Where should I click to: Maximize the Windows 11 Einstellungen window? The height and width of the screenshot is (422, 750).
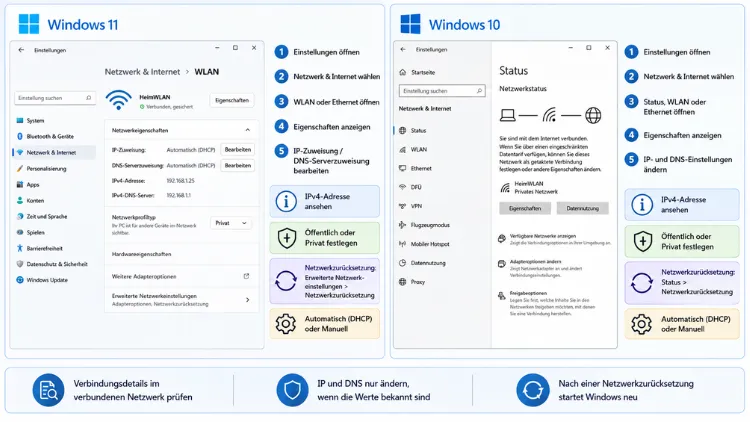point(235,48)
